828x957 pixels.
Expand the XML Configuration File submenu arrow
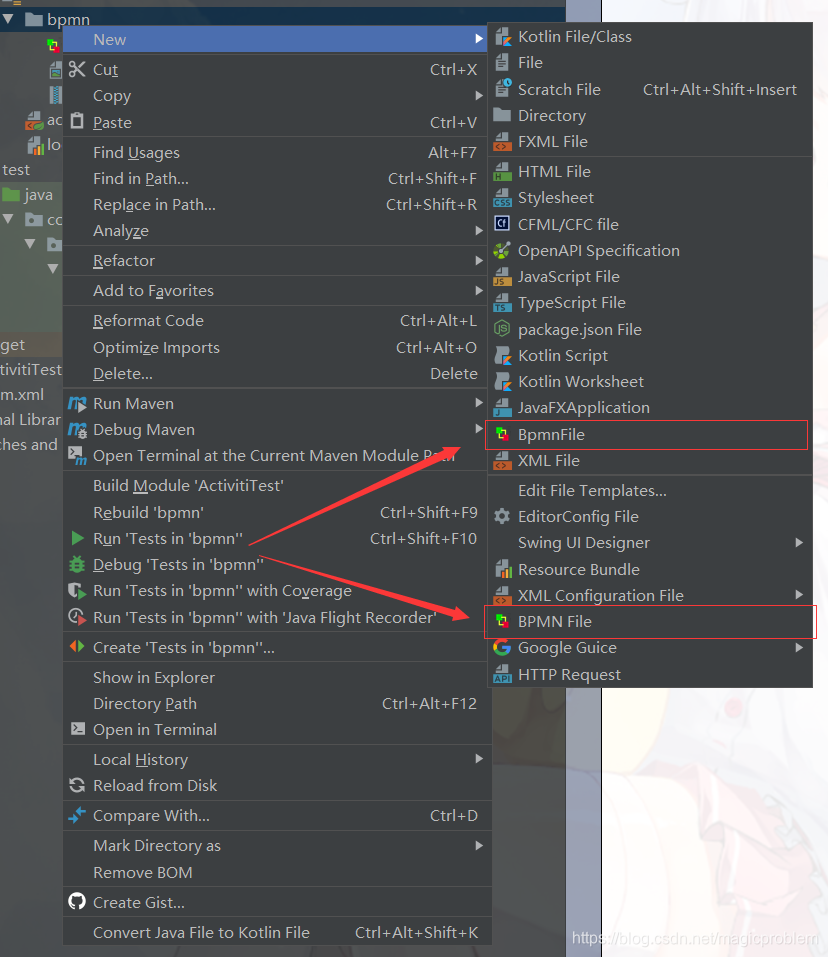(x=799, y=595)
